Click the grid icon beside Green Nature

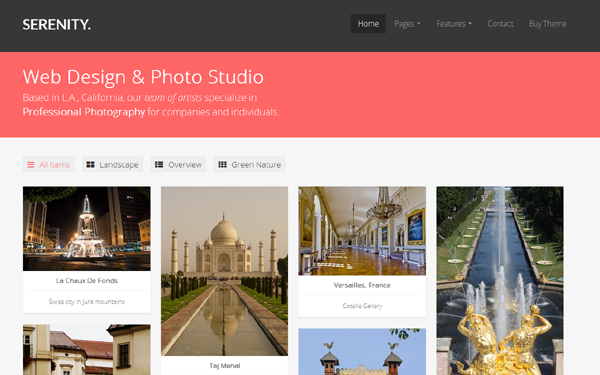222,165
